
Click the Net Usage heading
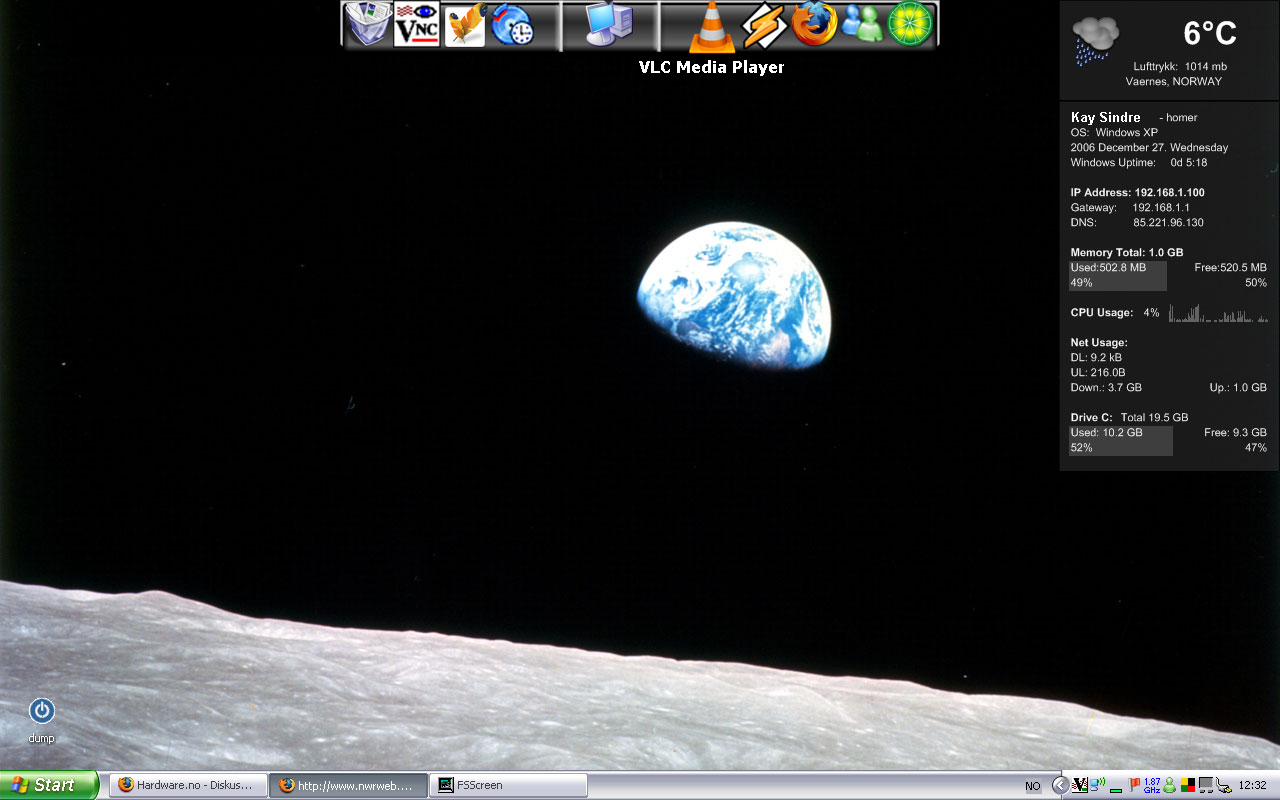[1099, 342]
